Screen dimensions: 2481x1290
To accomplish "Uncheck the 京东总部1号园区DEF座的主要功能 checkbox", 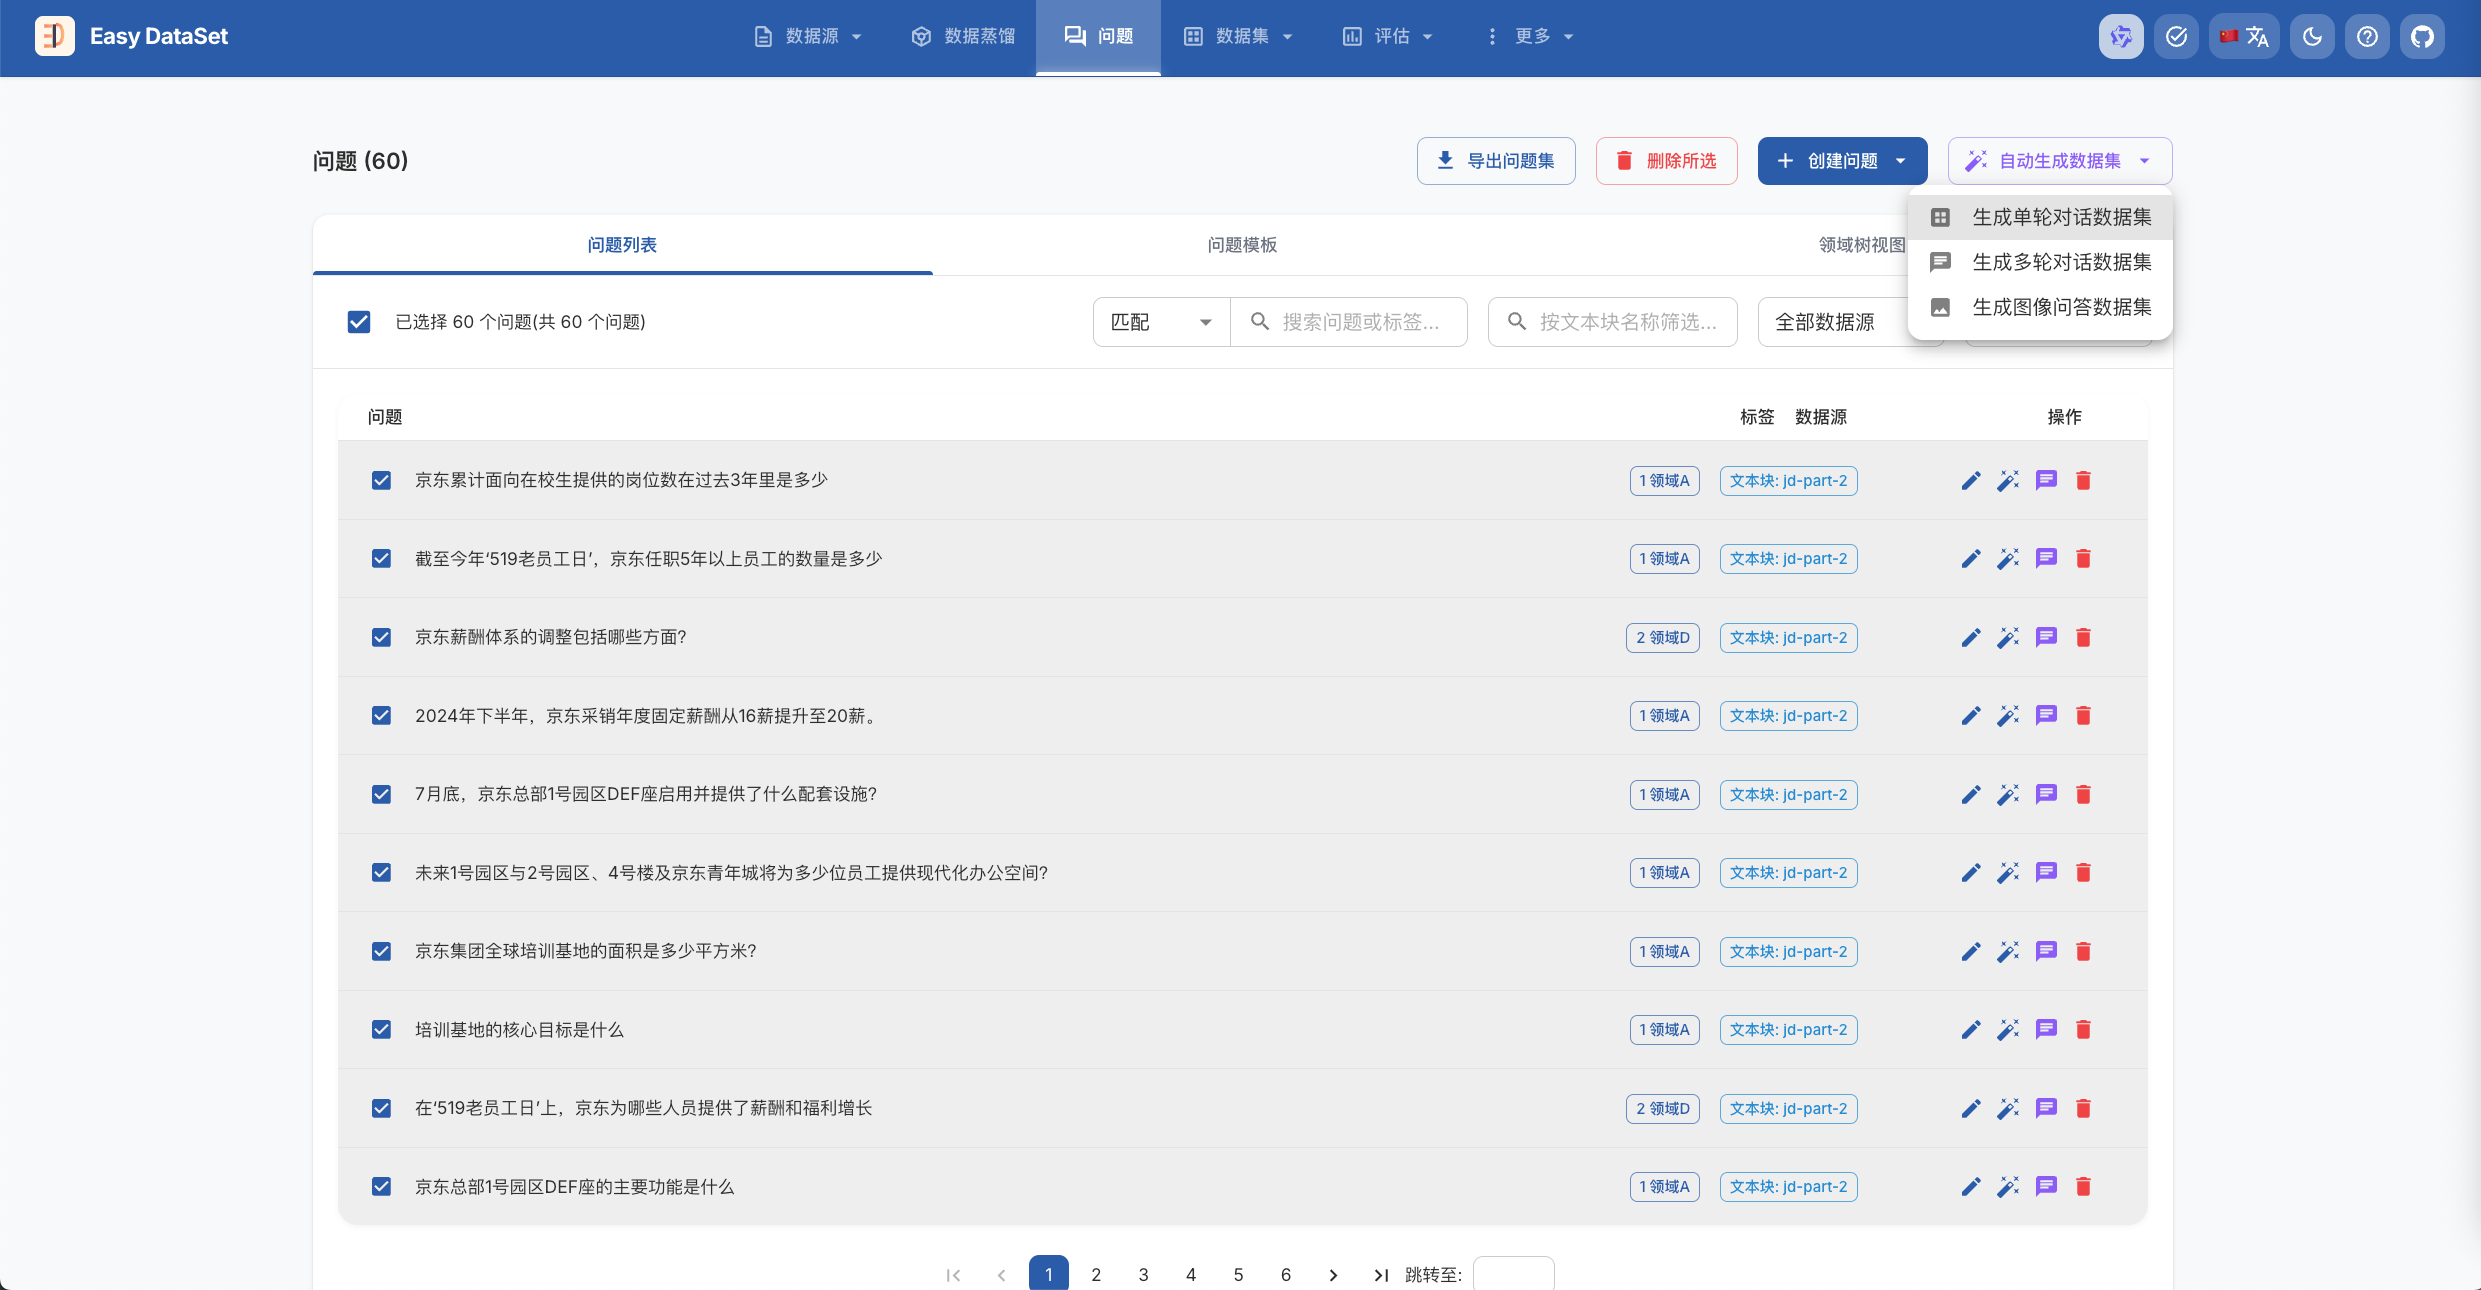I will 381,1187.
